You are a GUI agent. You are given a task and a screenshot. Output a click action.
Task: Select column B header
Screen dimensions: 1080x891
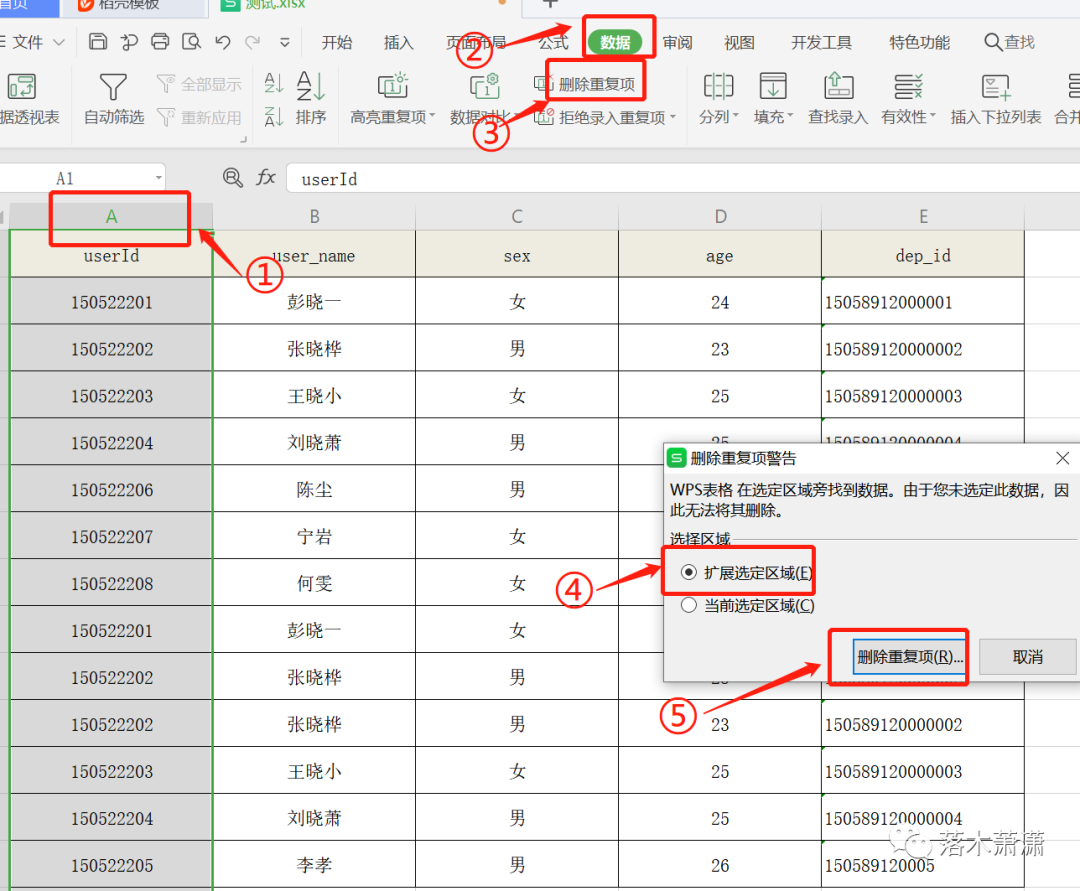click(x=314, y=216)
